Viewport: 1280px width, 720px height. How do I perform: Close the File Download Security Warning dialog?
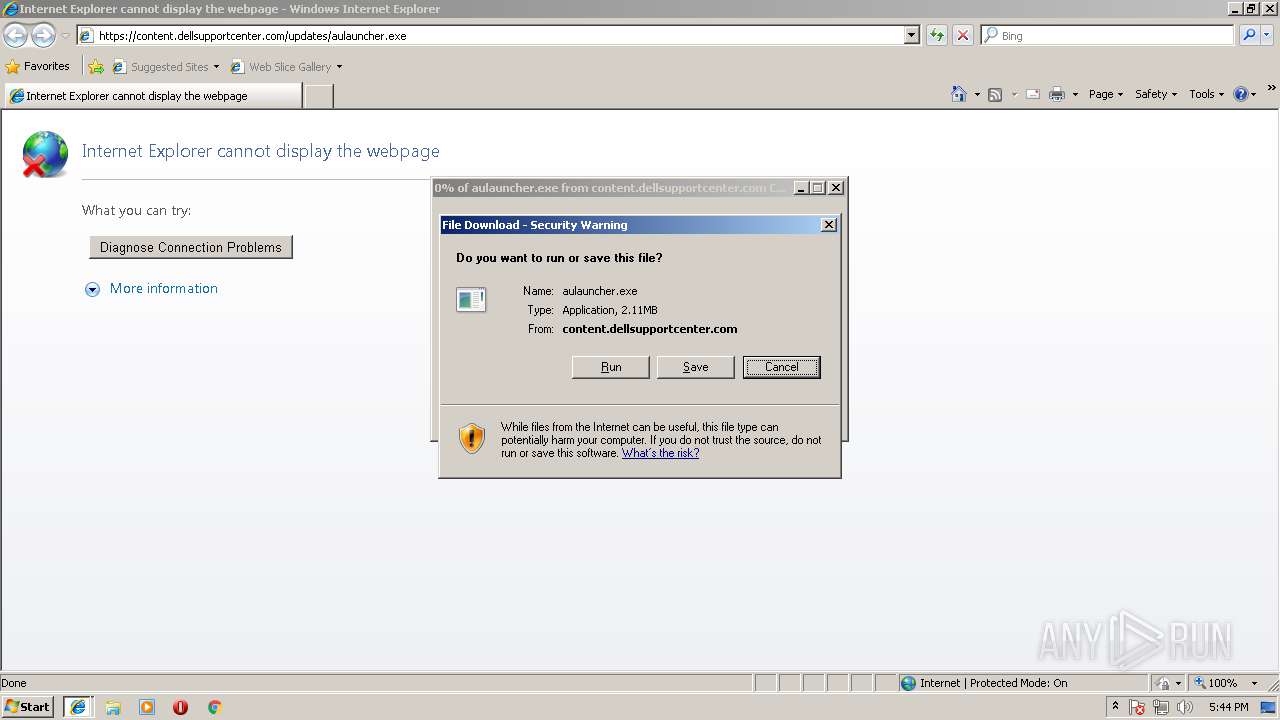[829, 225]
